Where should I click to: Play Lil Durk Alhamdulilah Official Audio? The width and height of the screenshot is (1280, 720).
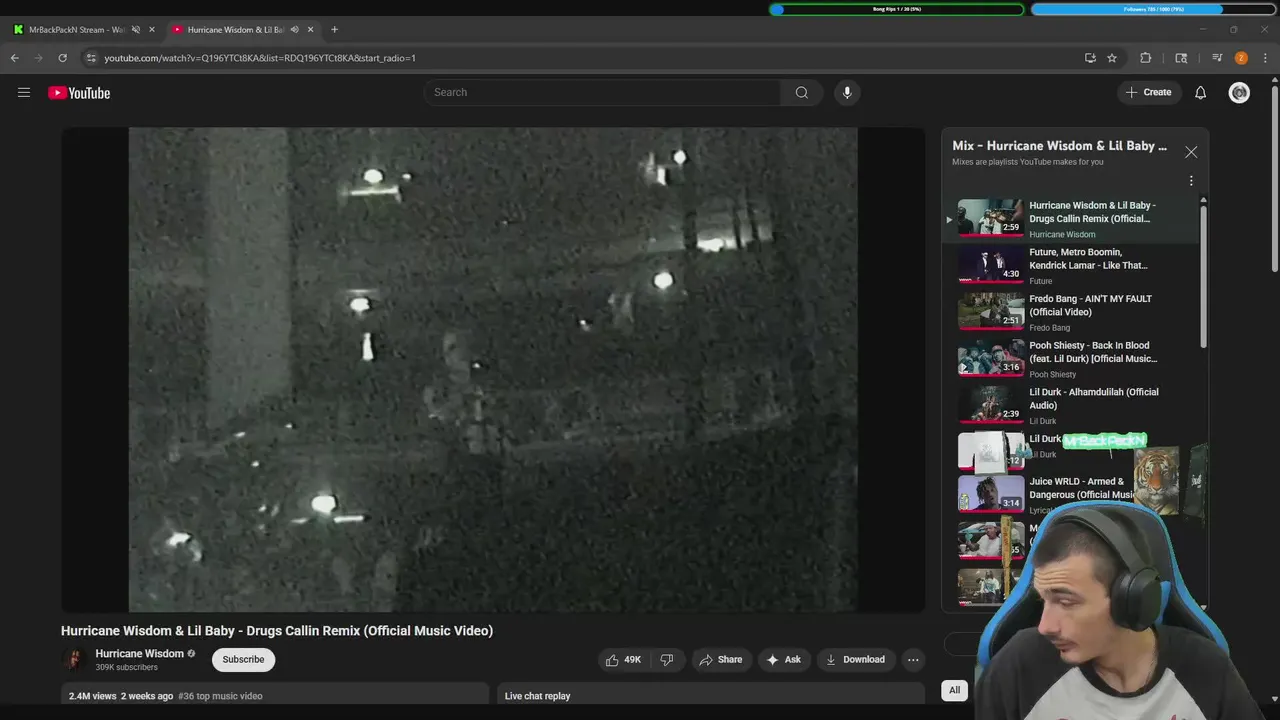pyautogui.click(x=1070, y=406)
